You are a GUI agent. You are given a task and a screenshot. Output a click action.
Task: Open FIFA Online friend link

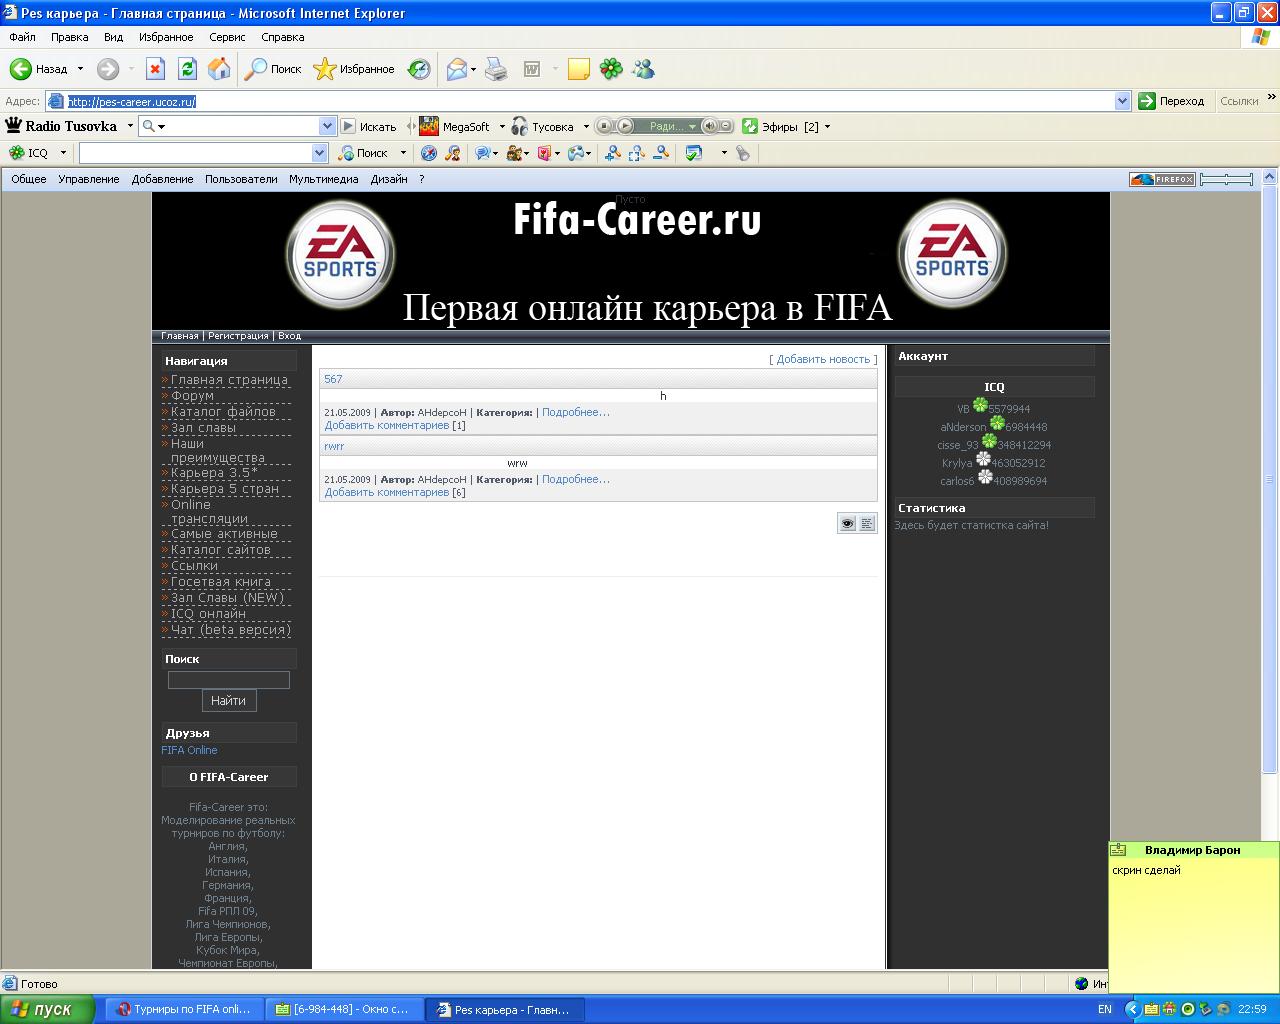[x=189, y=750]
